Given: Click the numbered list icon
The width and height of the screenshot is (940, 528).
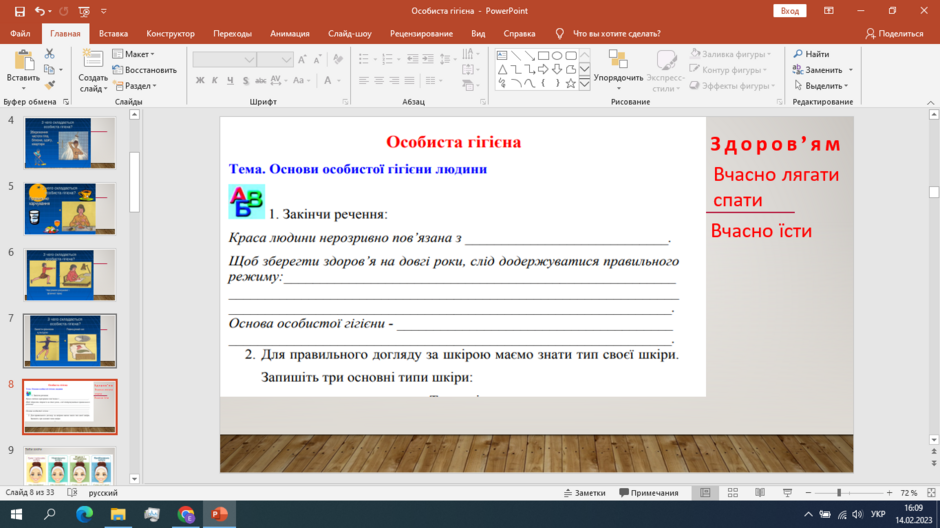Looking at the screenshot, I should tap(387, 59).
